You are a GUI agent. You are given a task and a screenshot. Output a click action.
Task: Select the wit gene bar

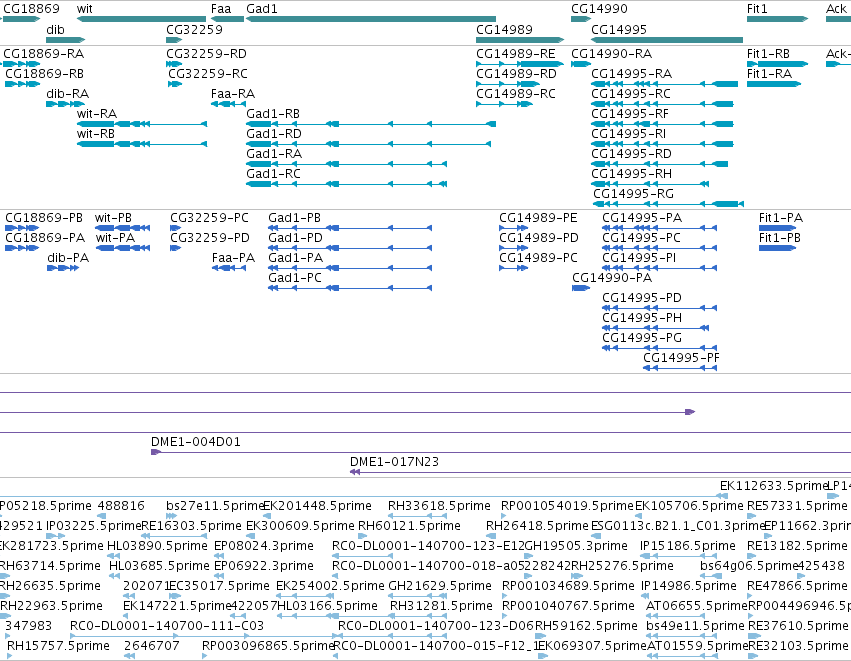tap(141, 19)
